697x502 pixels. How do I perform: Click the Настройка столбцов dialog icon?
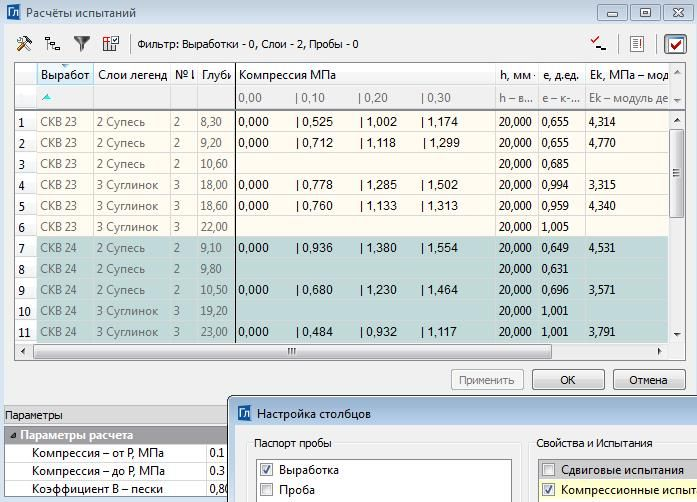click(244, 413)
